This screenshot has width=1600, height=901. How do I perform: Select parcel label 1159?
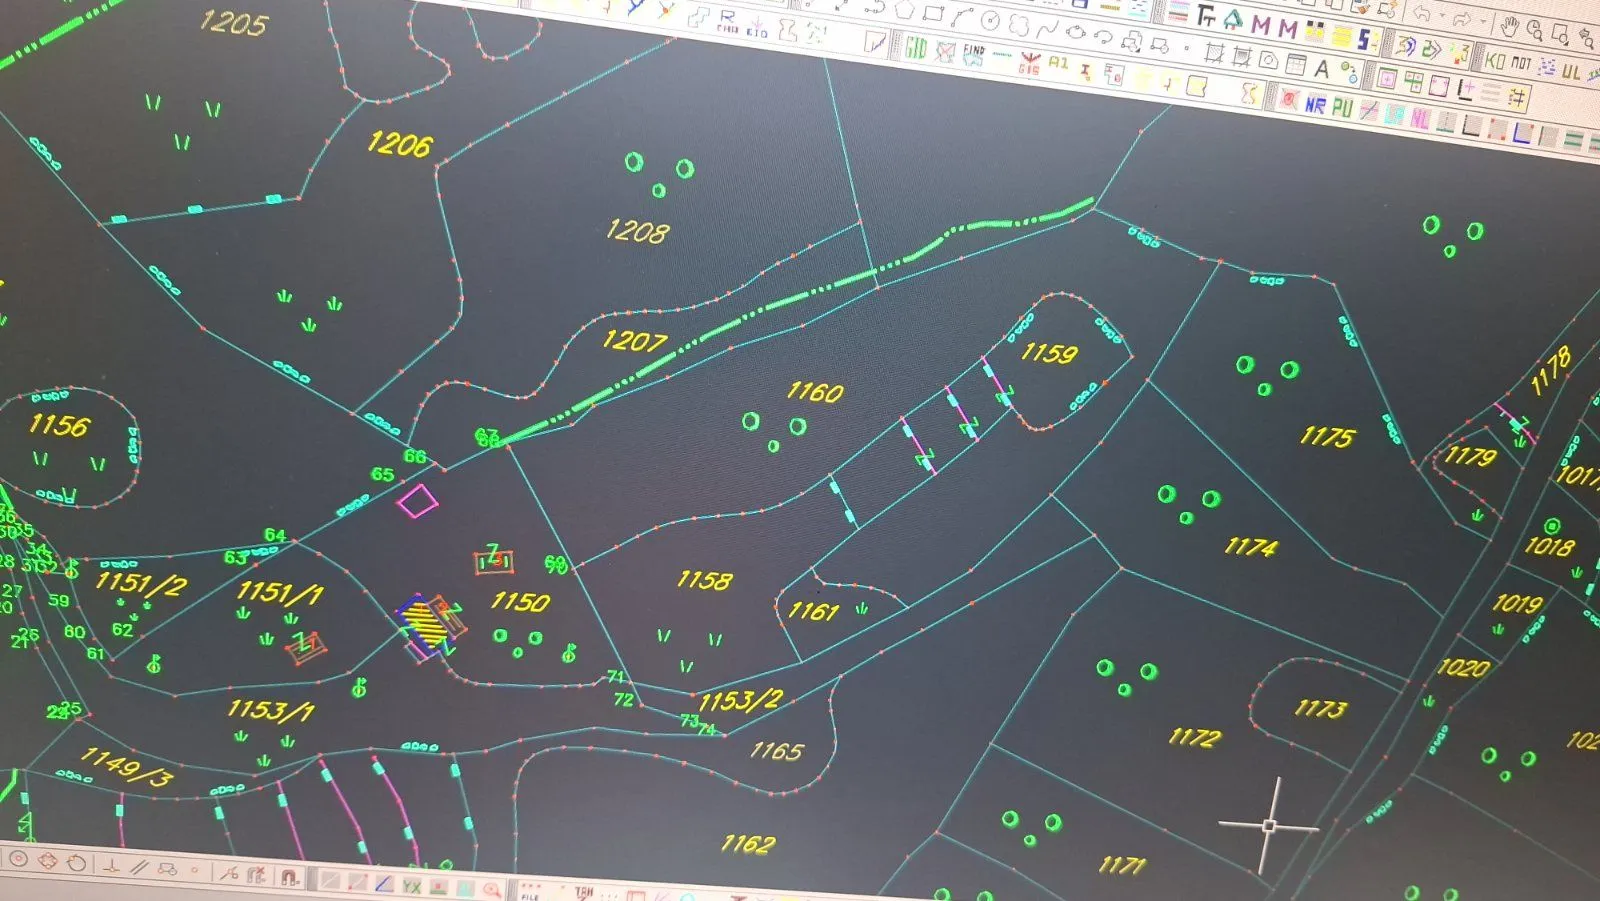[x=1049, y=353]
